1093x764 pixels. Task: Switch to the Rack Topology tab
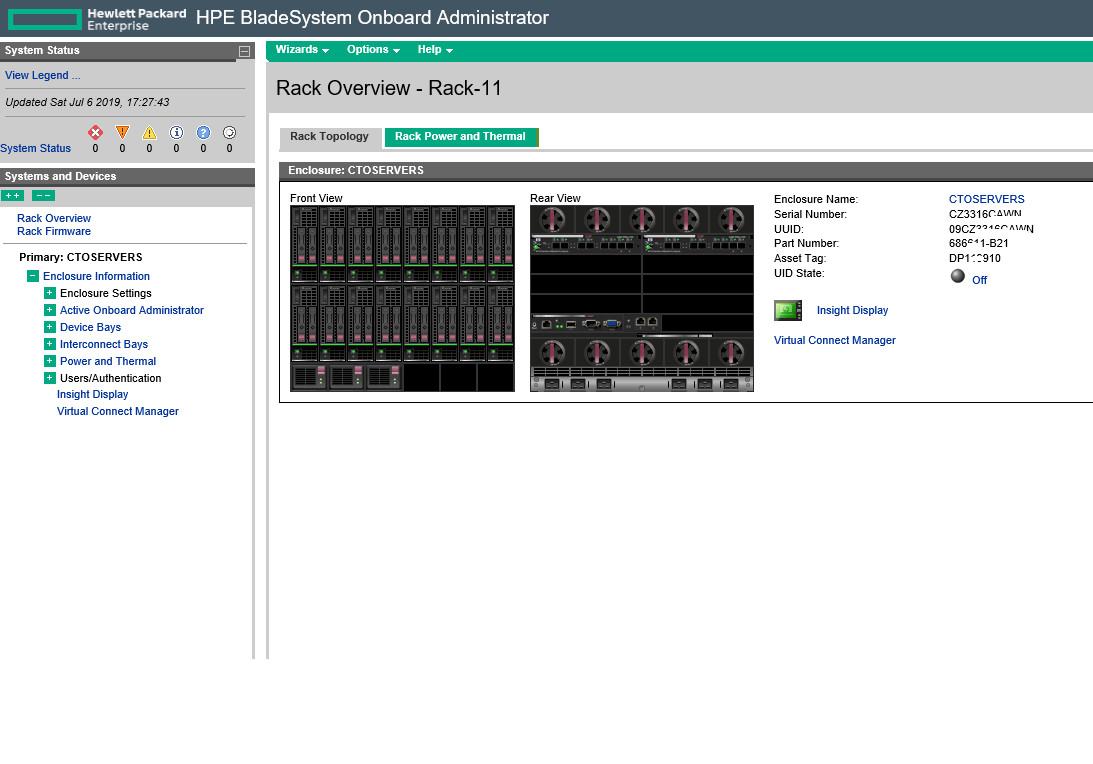point(330,137)
